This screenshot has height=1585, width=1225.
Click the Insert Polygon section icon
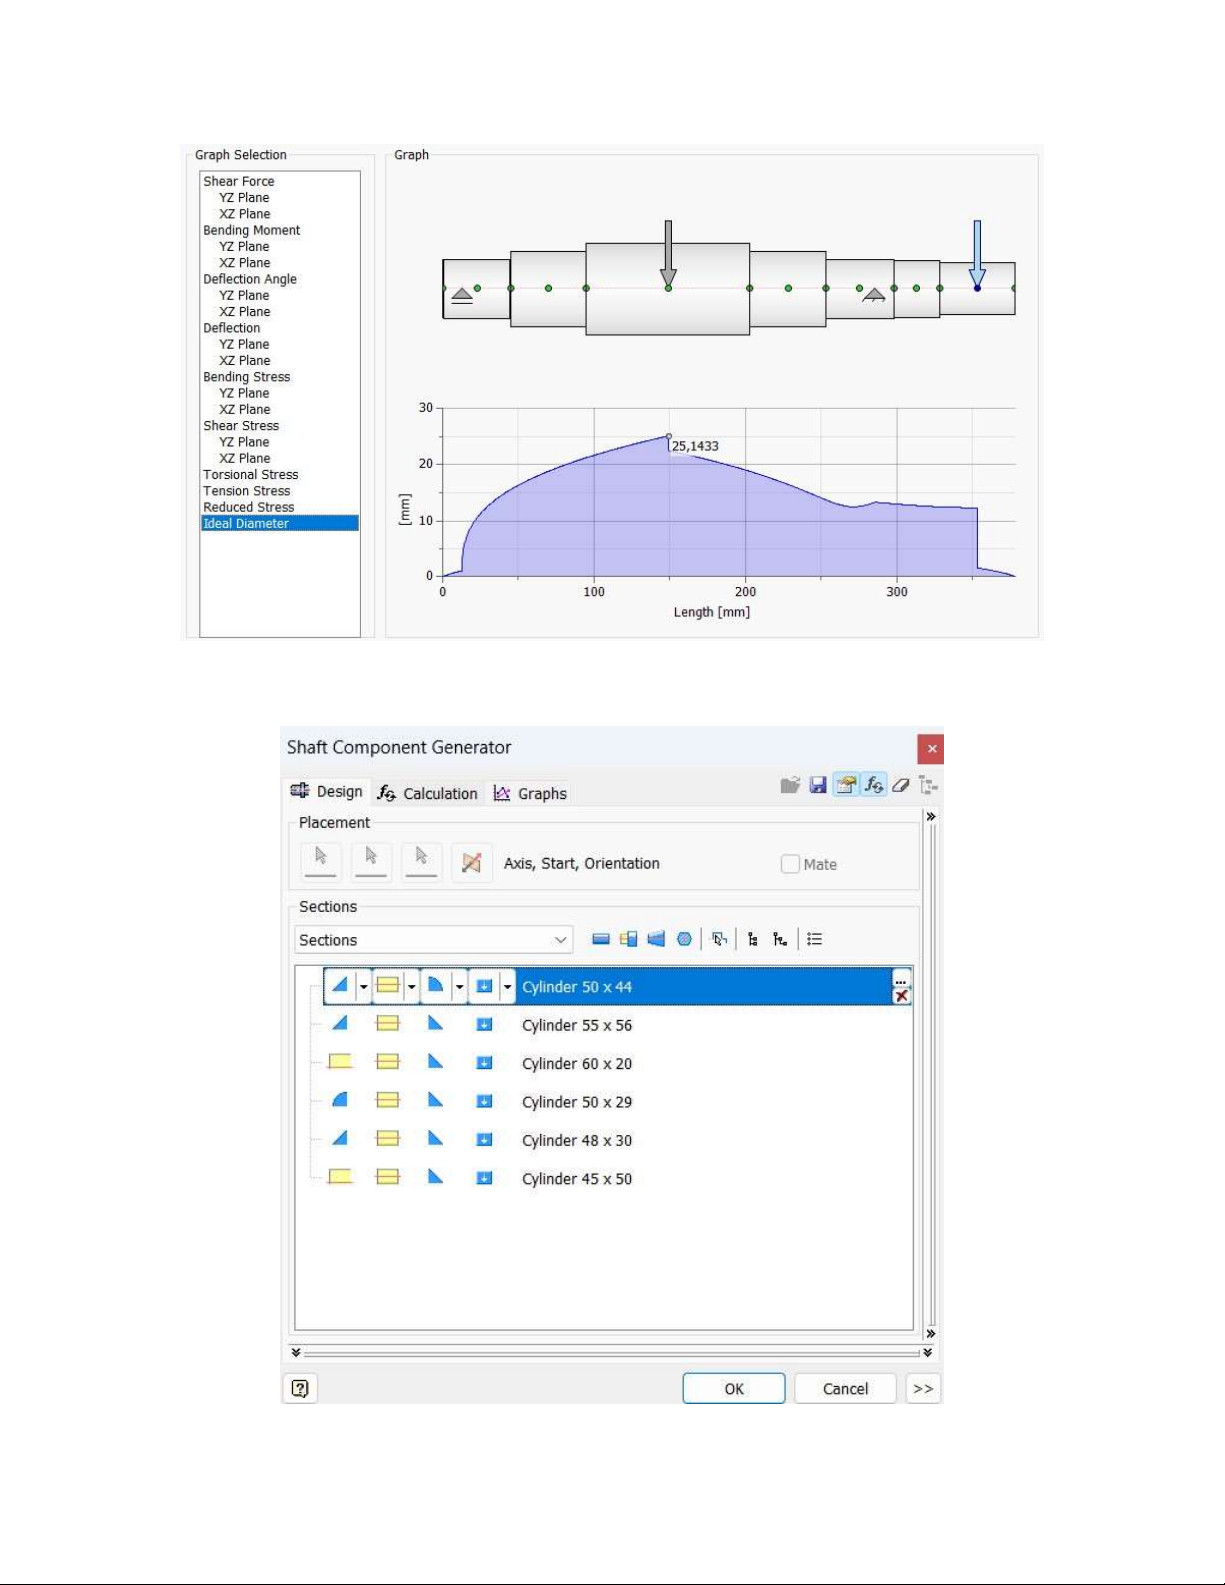[x=684, y=939]
